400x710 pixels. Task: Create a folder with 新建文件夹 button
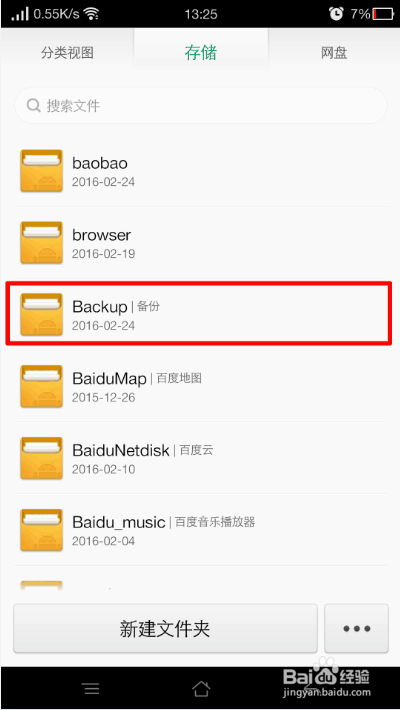165,628
